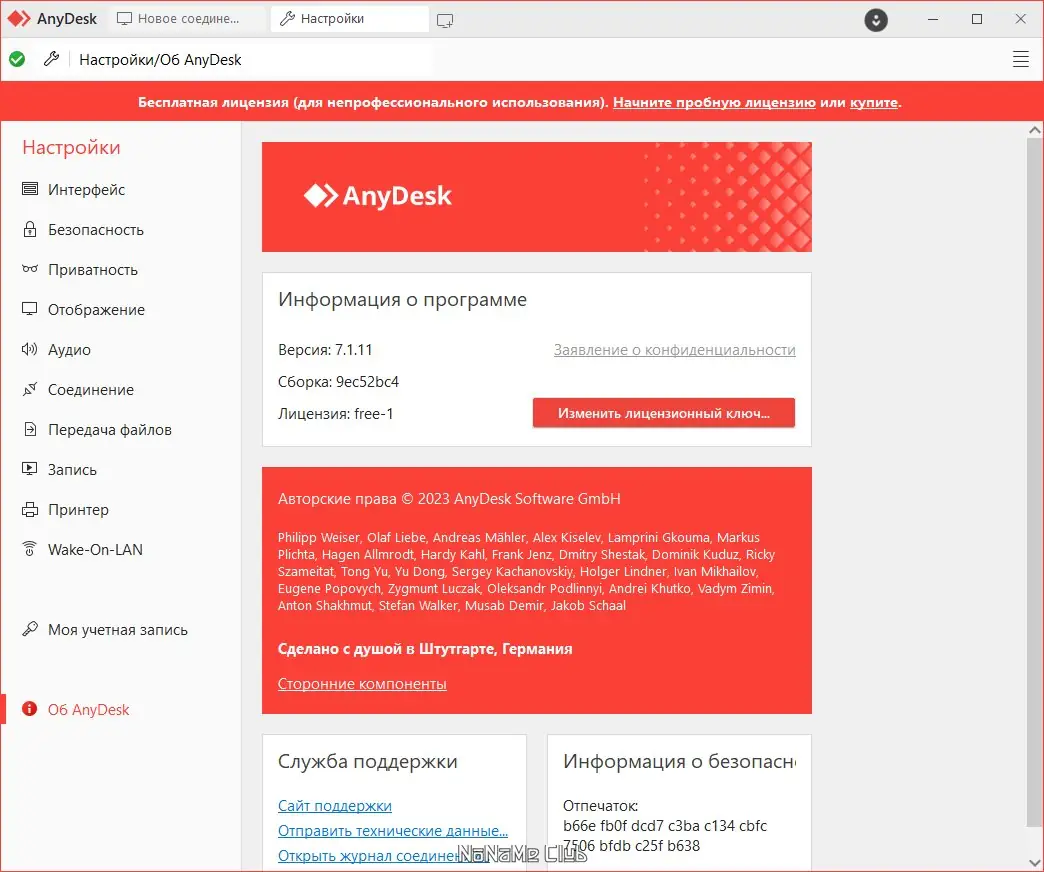The width and height of the screenshot is (1044, 872).
Task: Click the Приватность glasses icon
Action: (x=30, y=269)
